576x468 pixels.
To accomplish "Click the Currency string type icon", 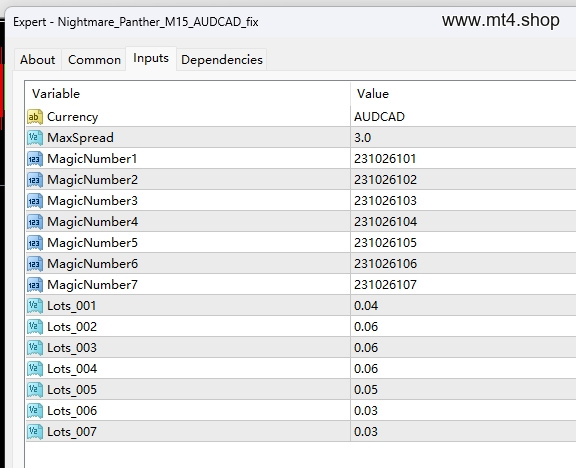I will [35, 117].
